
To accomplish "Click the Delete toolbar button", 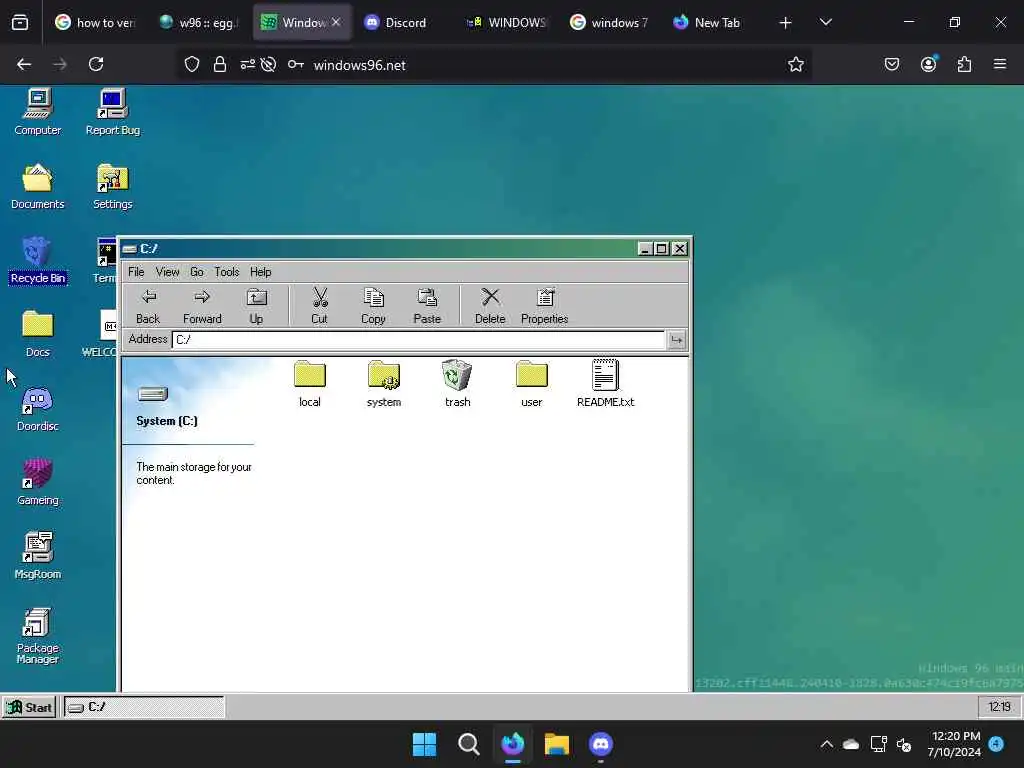I will click(x=490, y=306).
